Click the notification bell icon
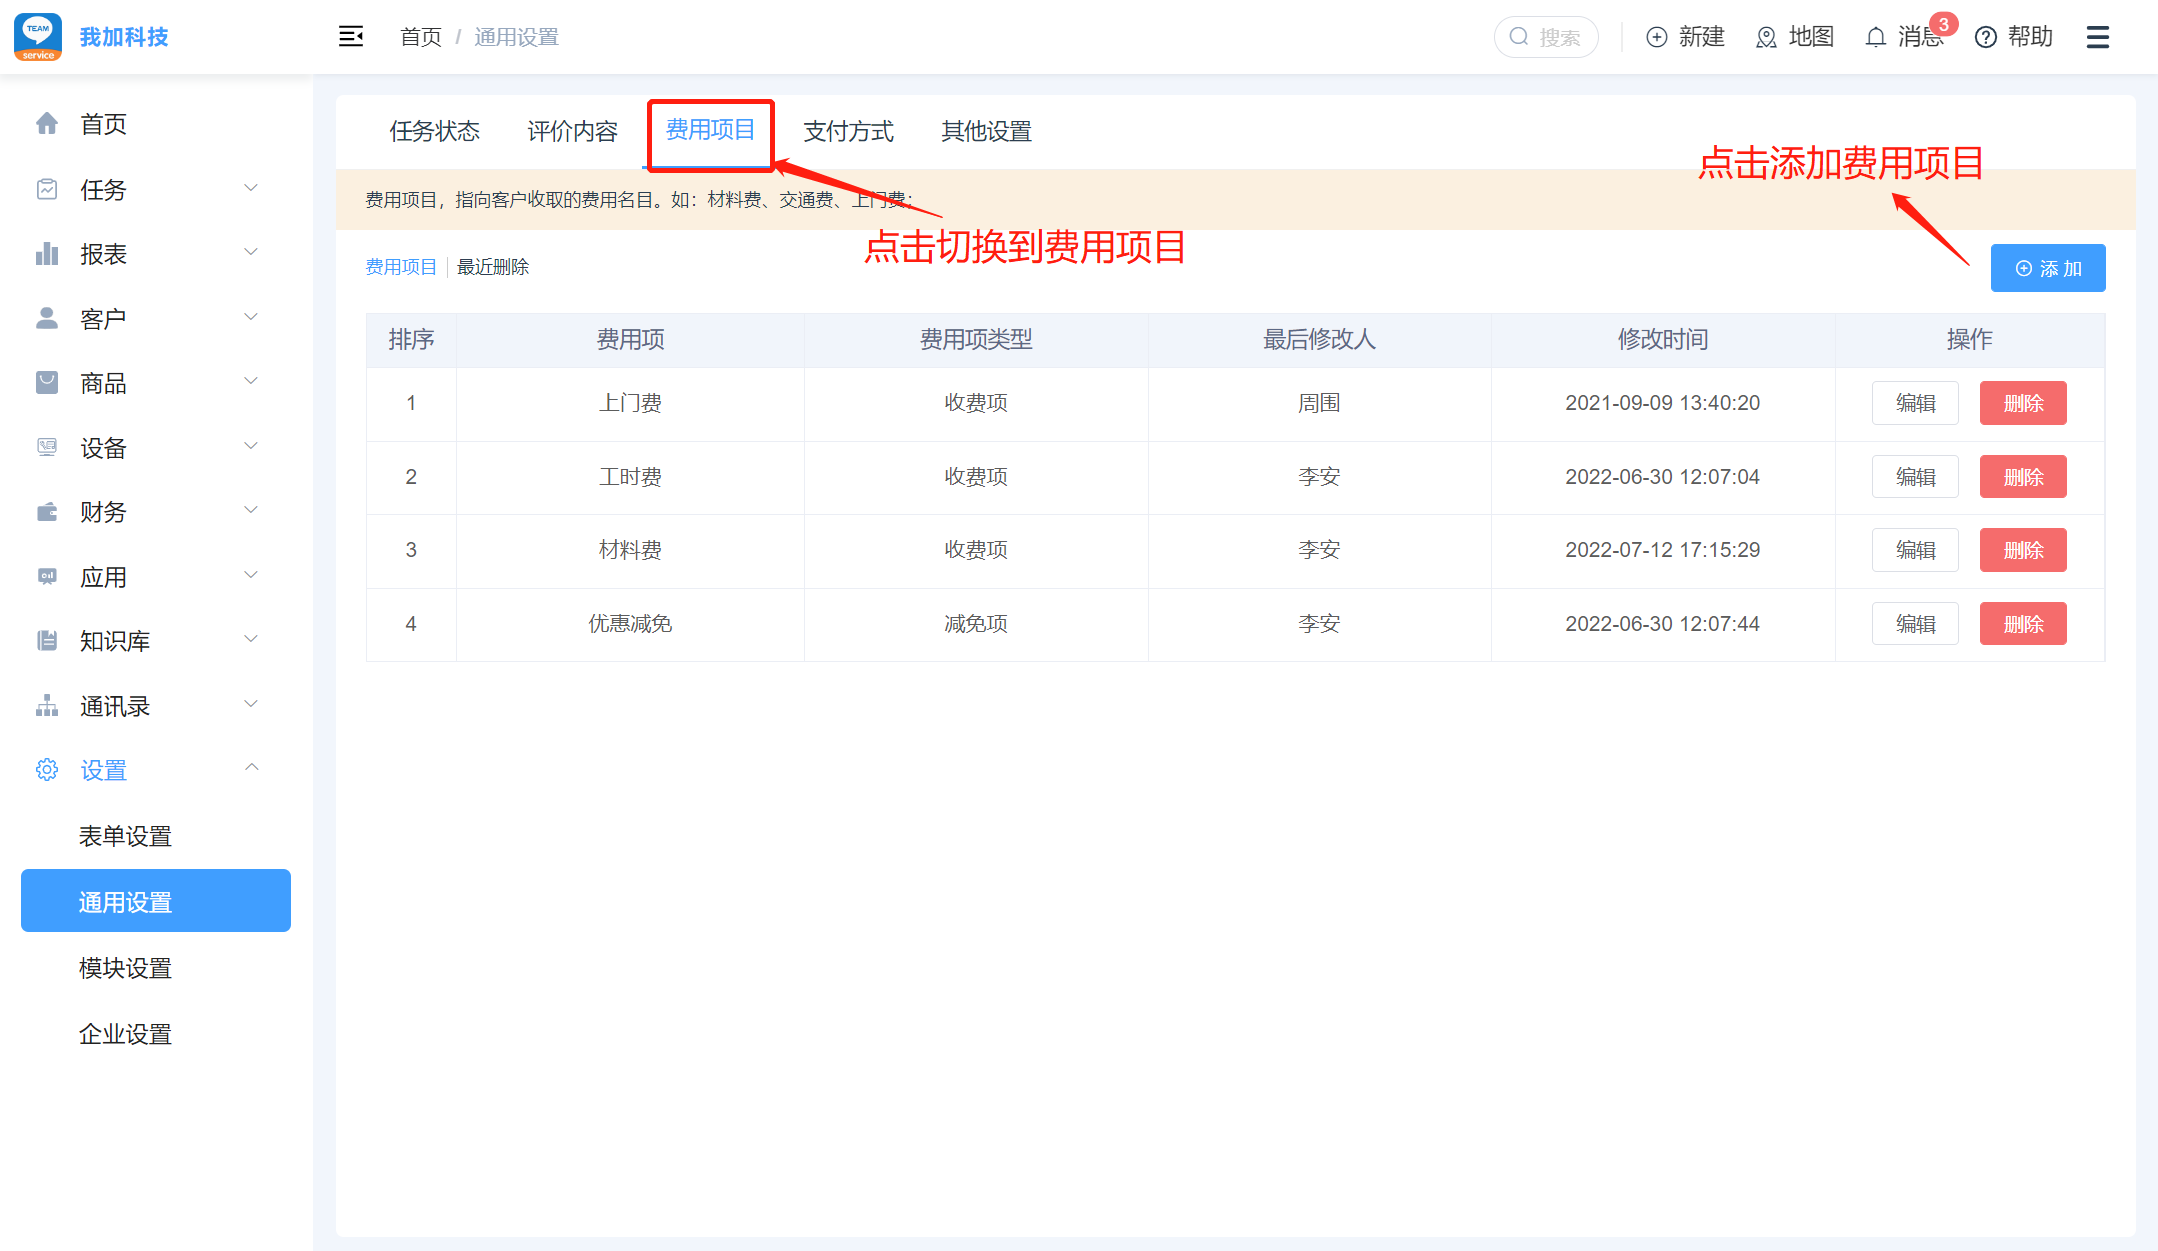Screen dimensions: 2158x1251 [x=1875, y=37]
